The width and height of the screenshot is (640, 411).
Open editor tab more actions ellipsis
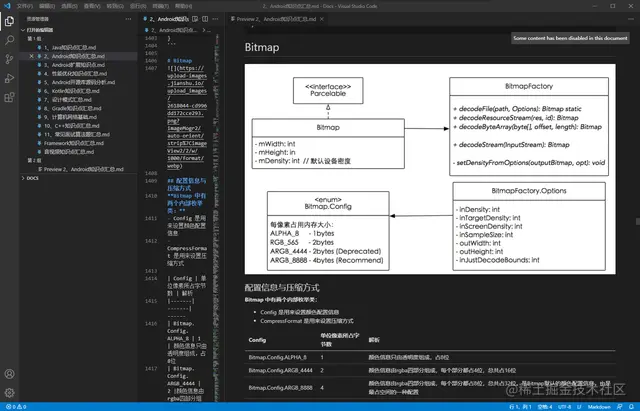coord(215,19)
